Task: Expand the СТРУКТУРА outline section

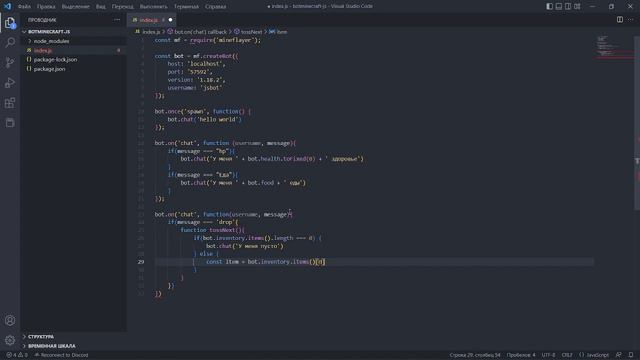Action: tap(73, 337)
